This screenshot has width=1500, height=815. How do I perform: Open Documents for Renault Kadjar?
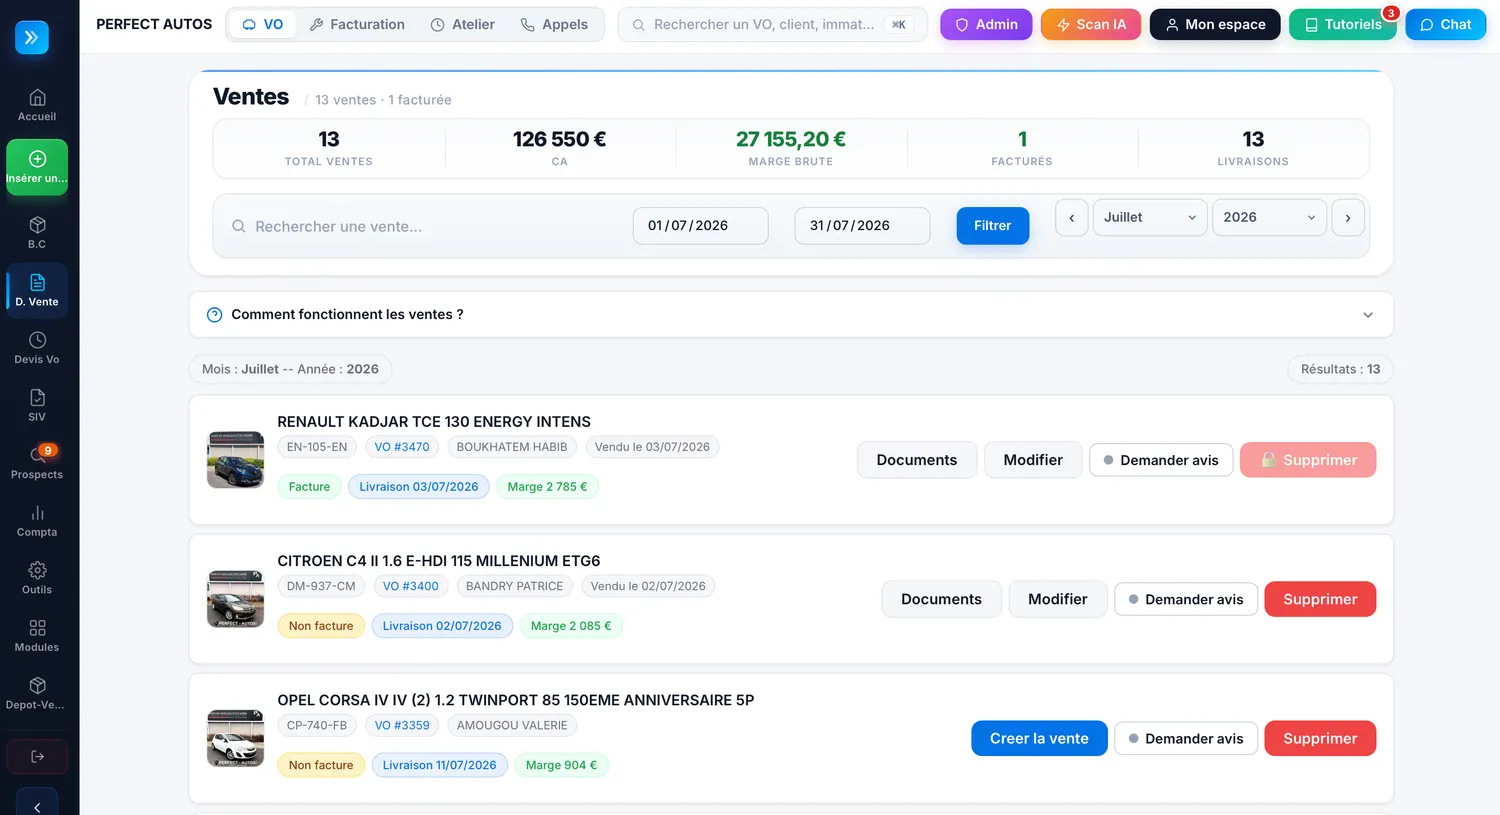[x=917, y=460]
